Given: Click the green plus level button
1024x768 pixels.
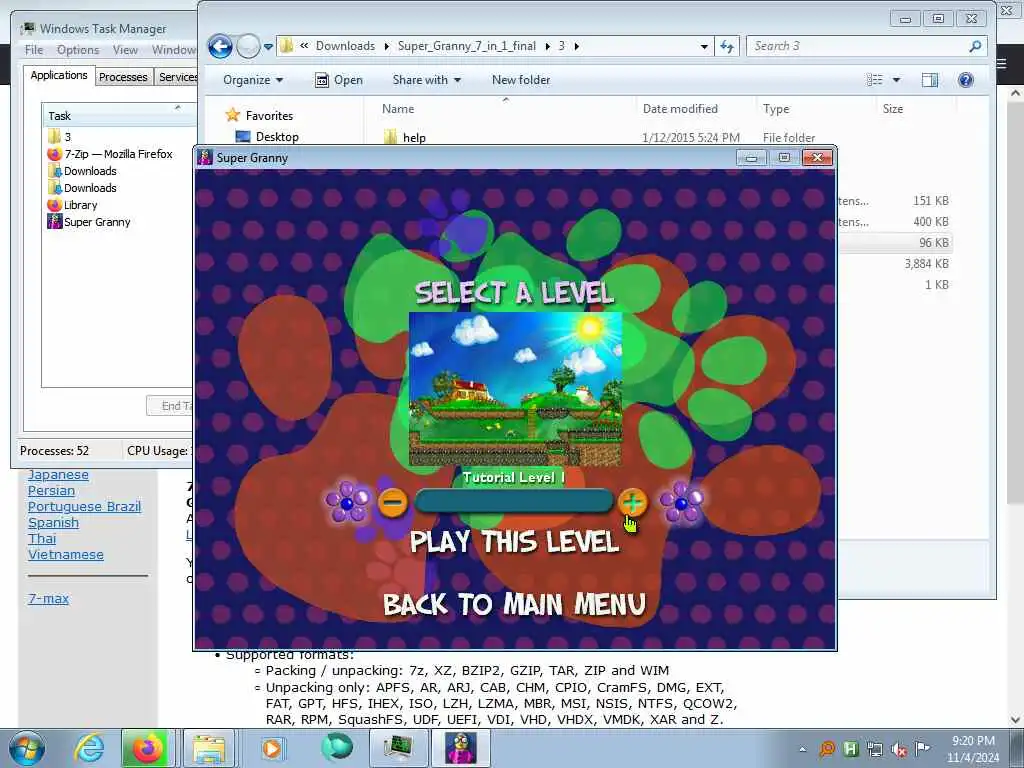Looking at the screenshot, I should (632, 502).
